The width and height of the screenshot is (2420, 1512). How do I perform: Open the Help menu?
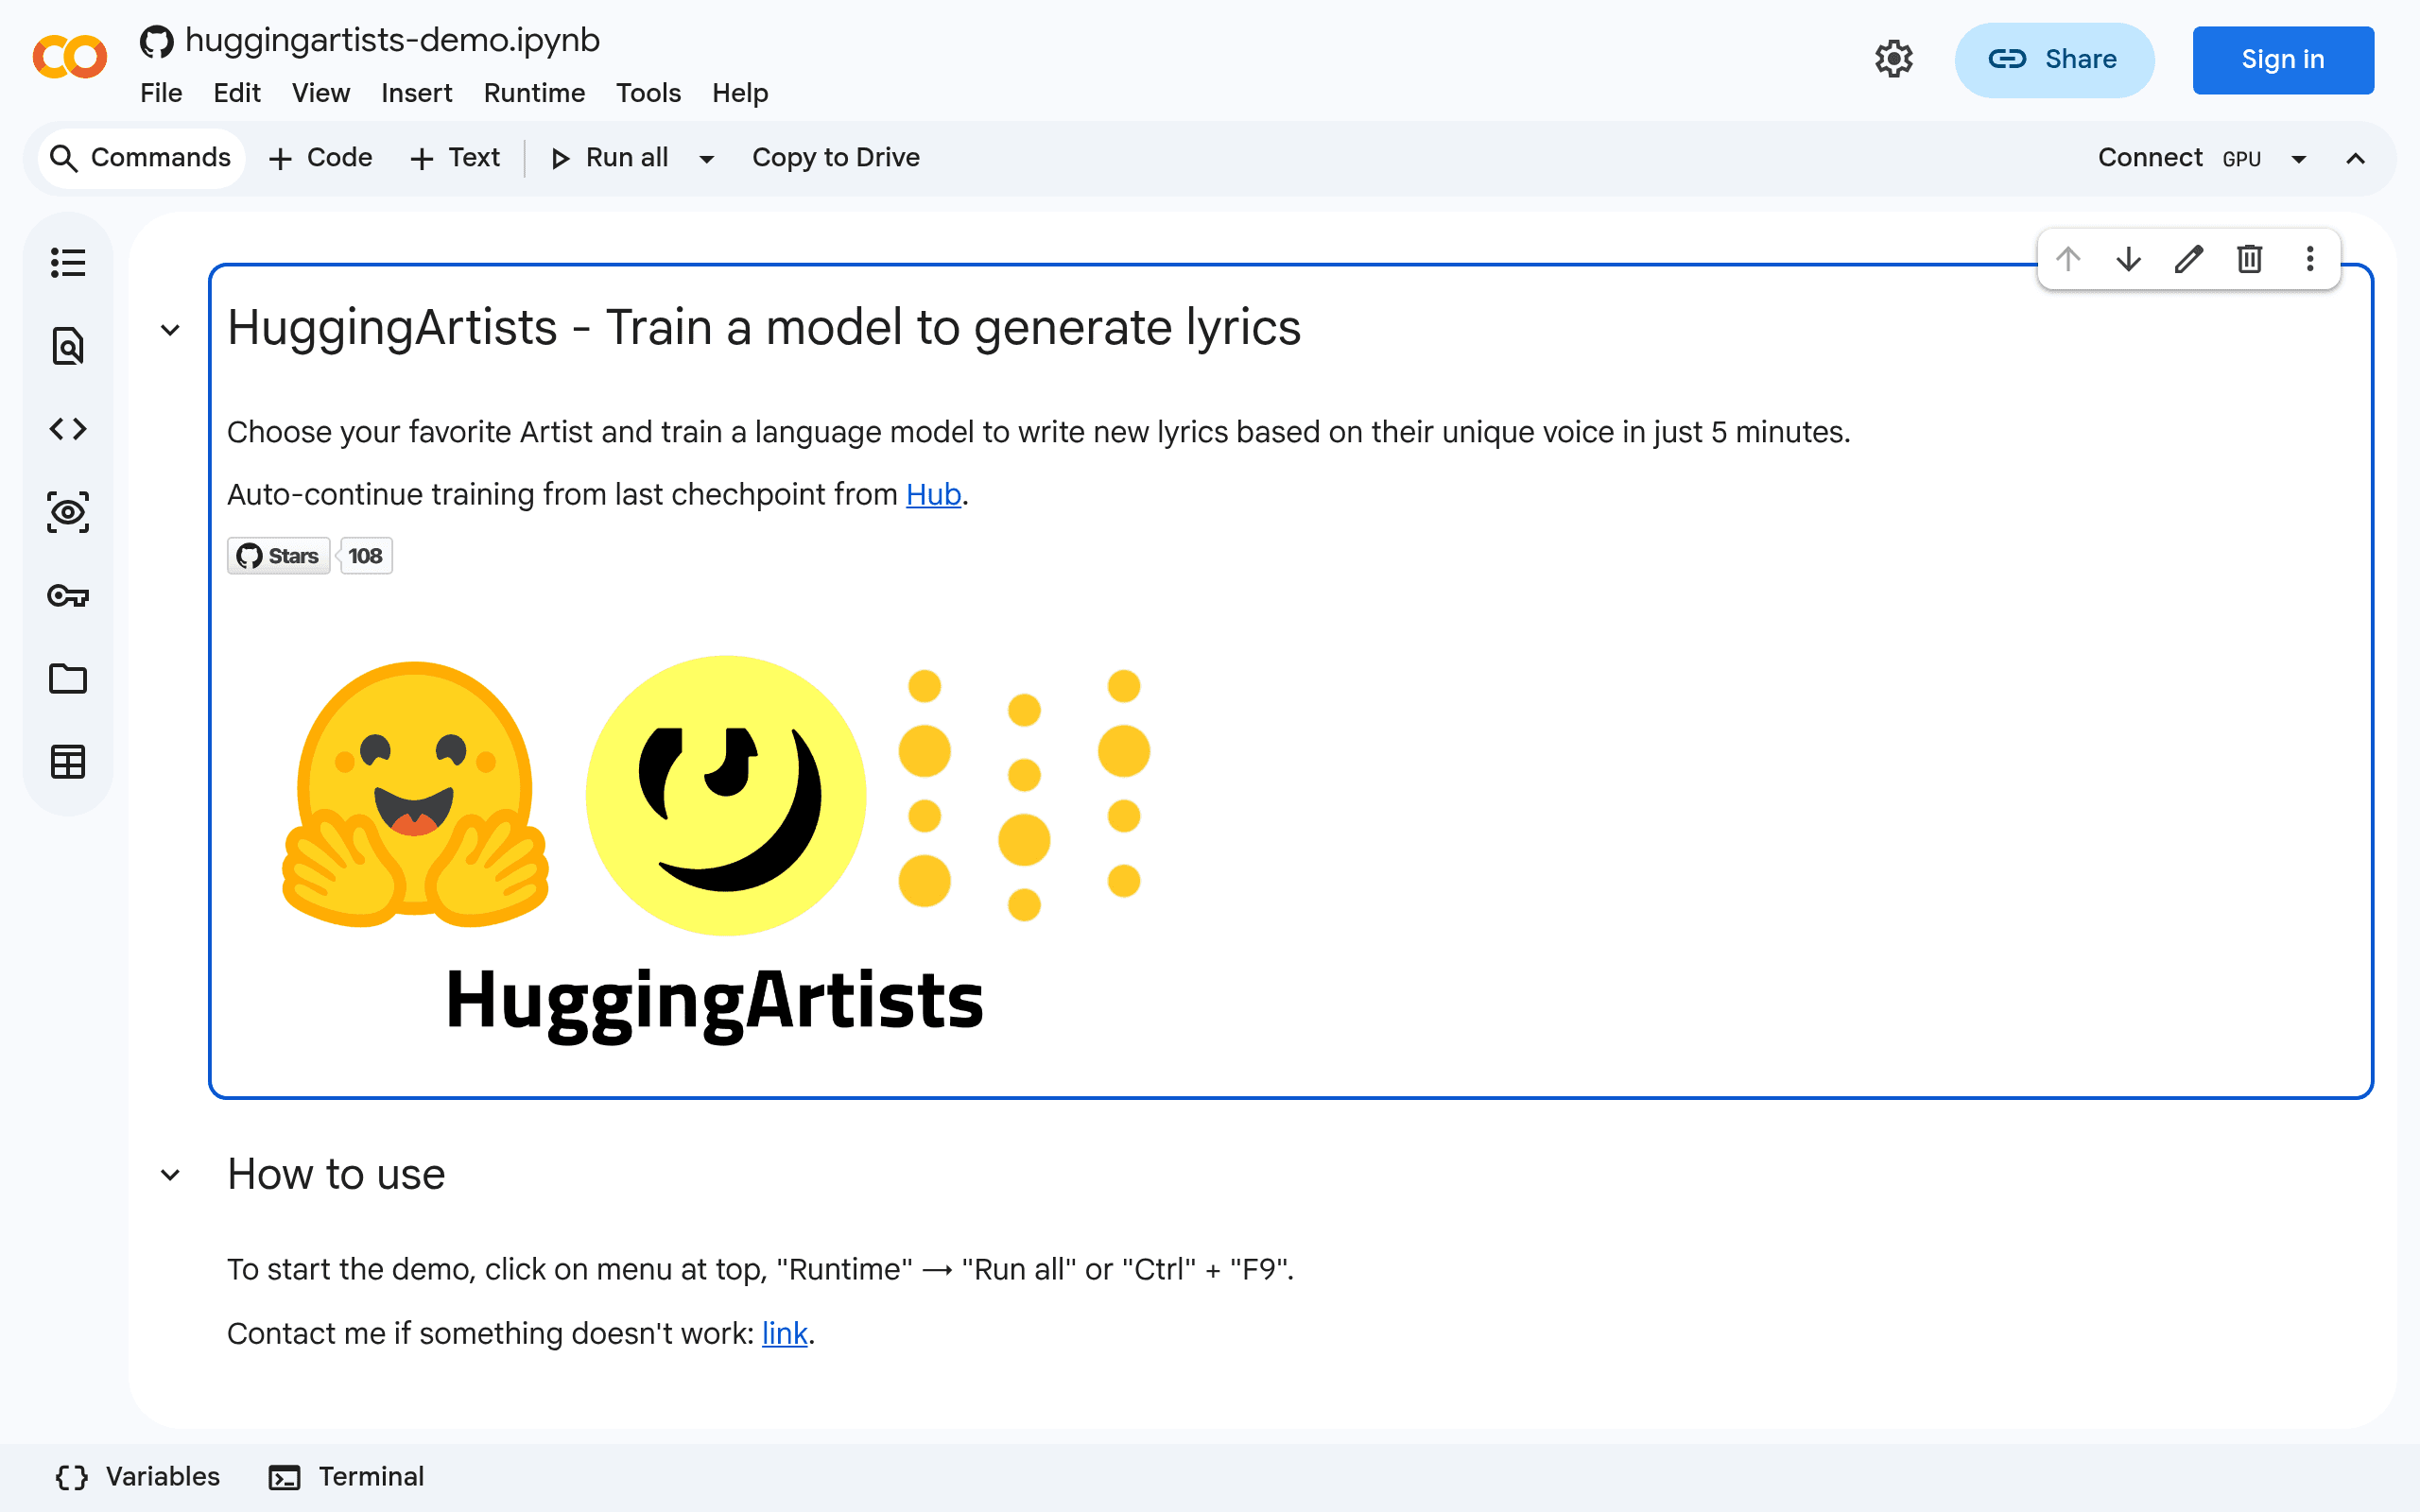740,93
